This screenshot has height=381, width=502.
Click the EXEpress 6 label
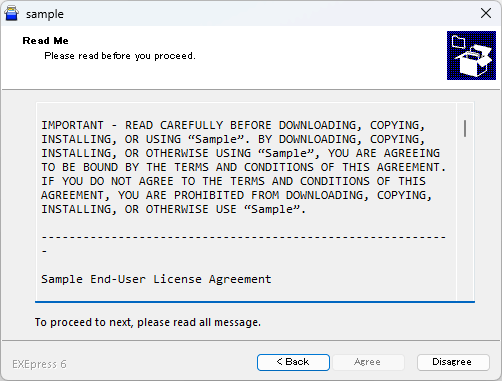tap(39, 364)
